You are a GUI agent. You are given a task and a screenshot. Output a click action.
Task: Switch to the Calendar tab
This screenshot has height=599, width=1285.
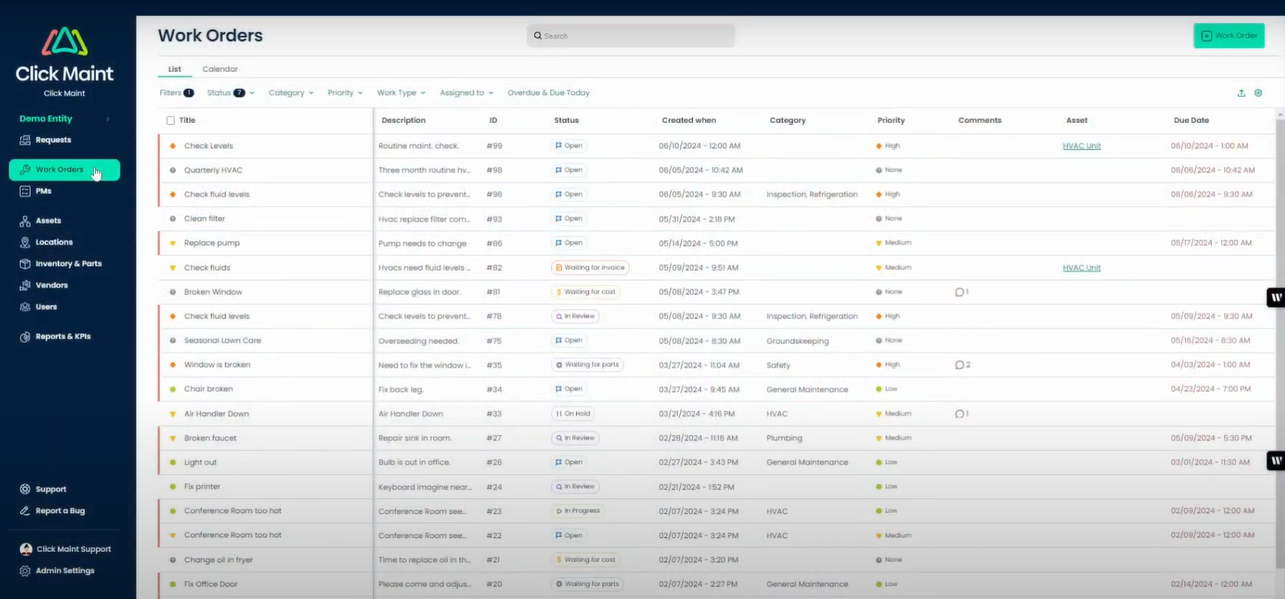pyautogui.click(x=220, y=69)
